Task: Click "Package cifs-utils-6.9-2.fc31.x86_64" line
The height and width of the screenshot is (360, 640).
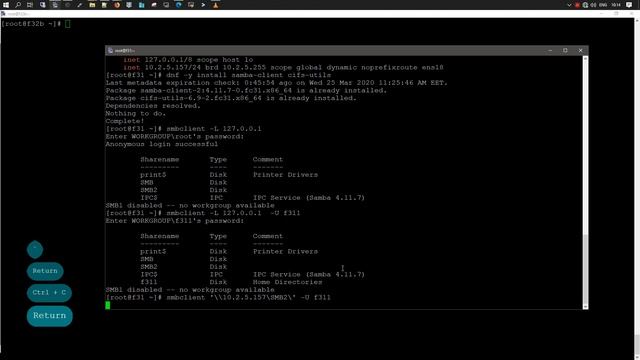Action: pos(231,98)
